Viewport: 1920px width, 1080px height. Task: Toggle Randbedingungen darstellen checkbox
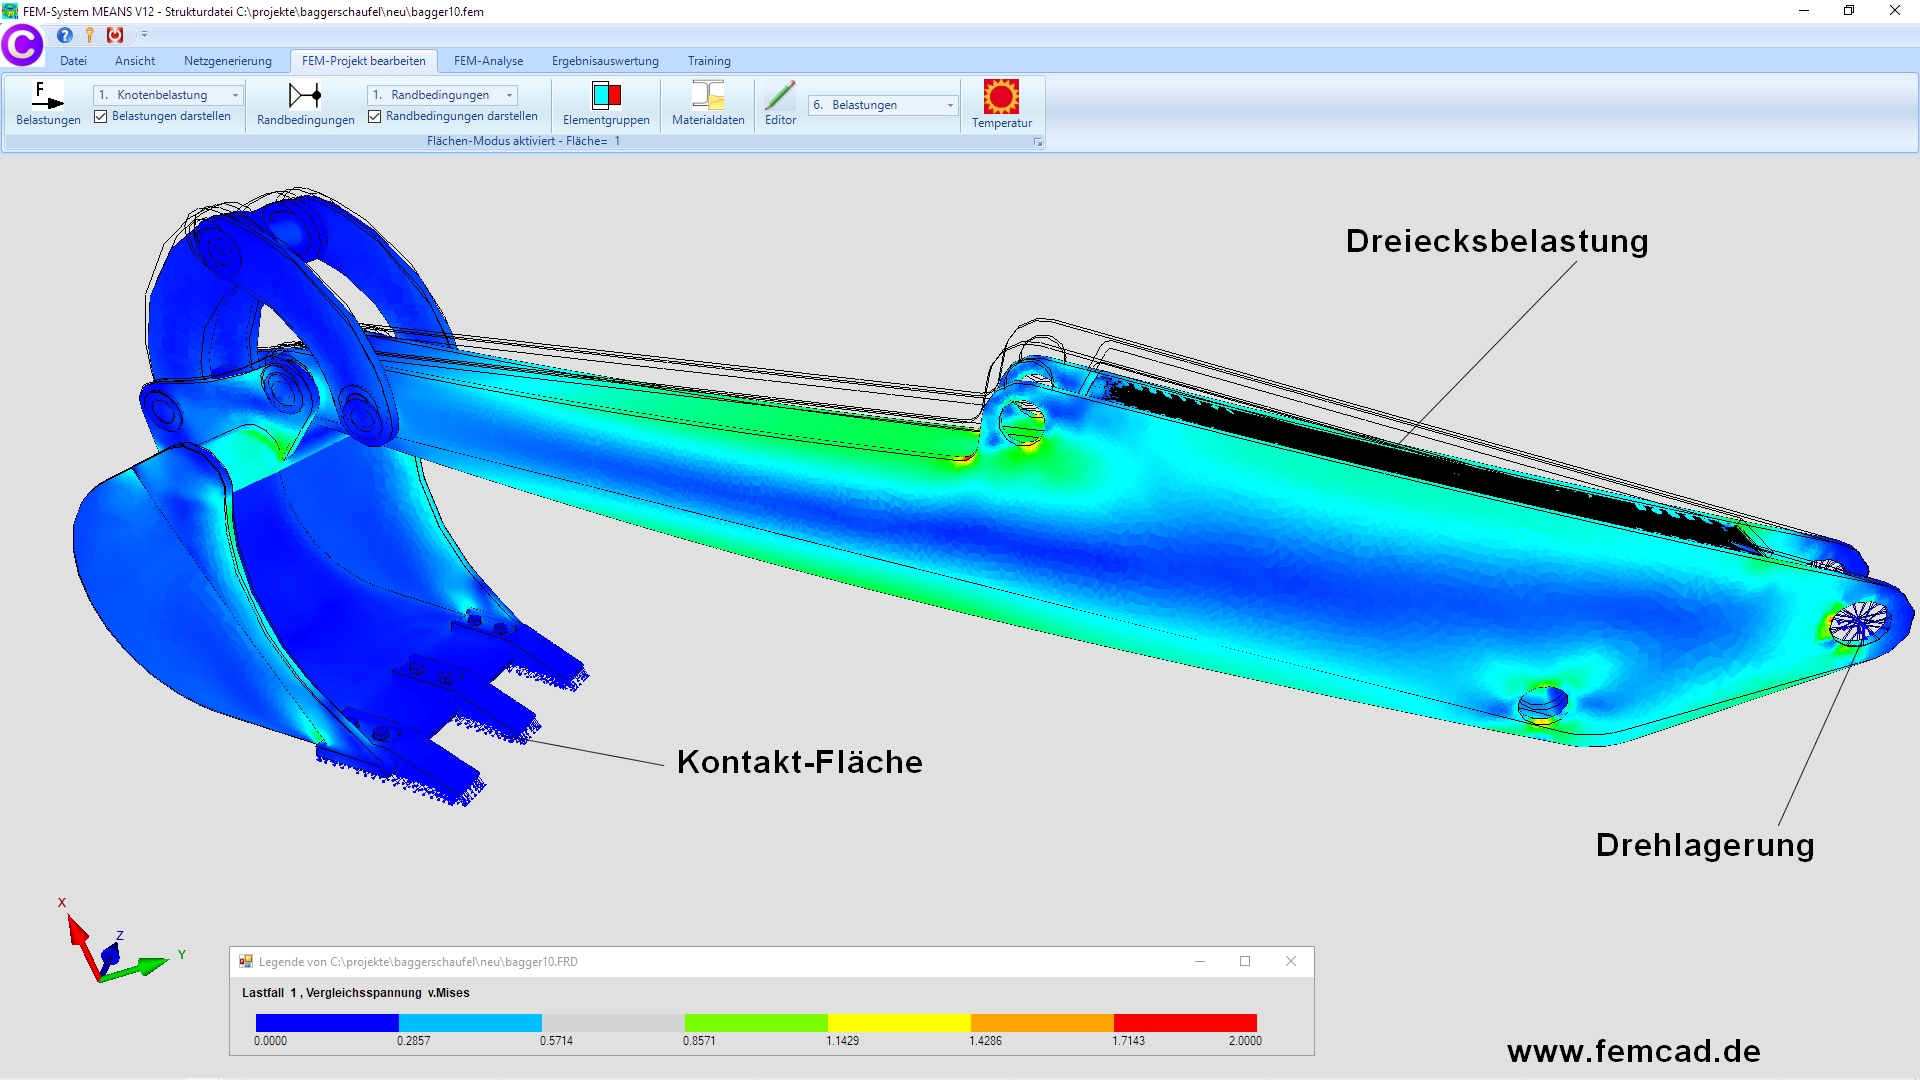(x=375, y=117)
